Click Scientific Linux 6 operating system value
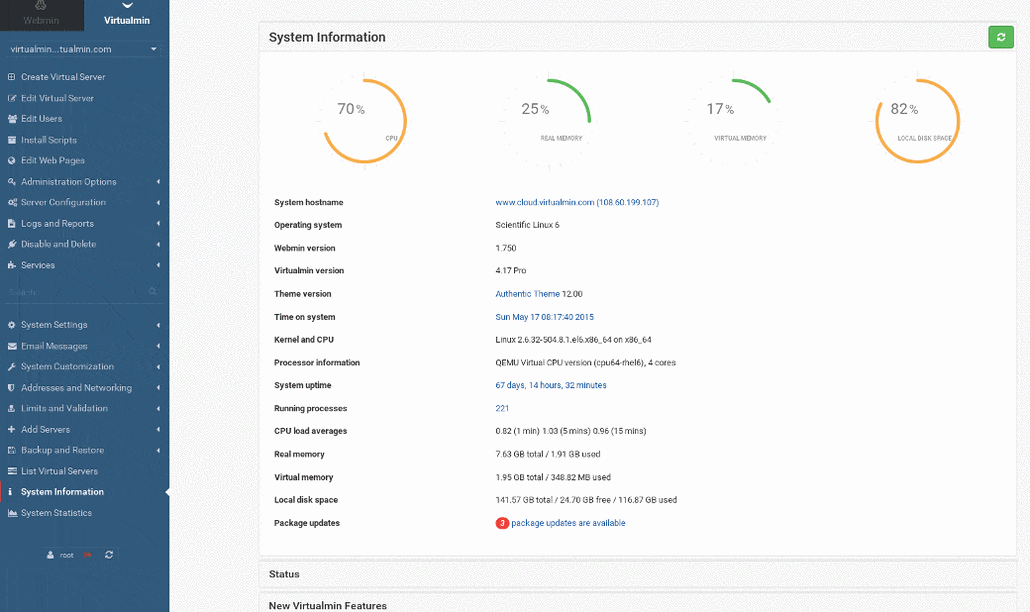 pos(527,225)
